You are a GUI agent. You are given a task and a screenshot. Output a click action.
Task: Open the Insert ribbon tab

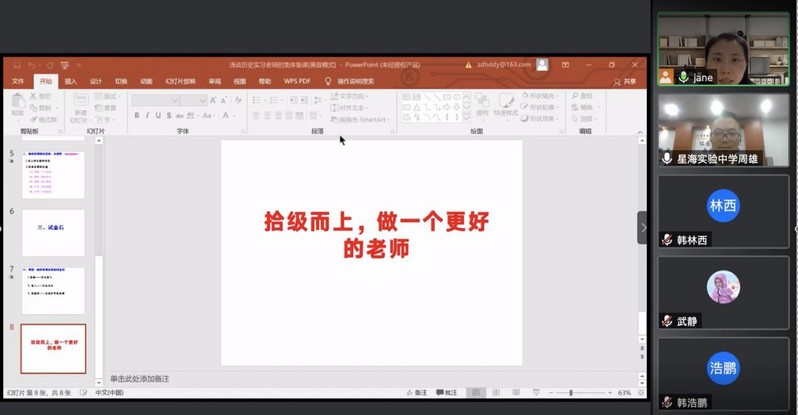click(71, 81)
